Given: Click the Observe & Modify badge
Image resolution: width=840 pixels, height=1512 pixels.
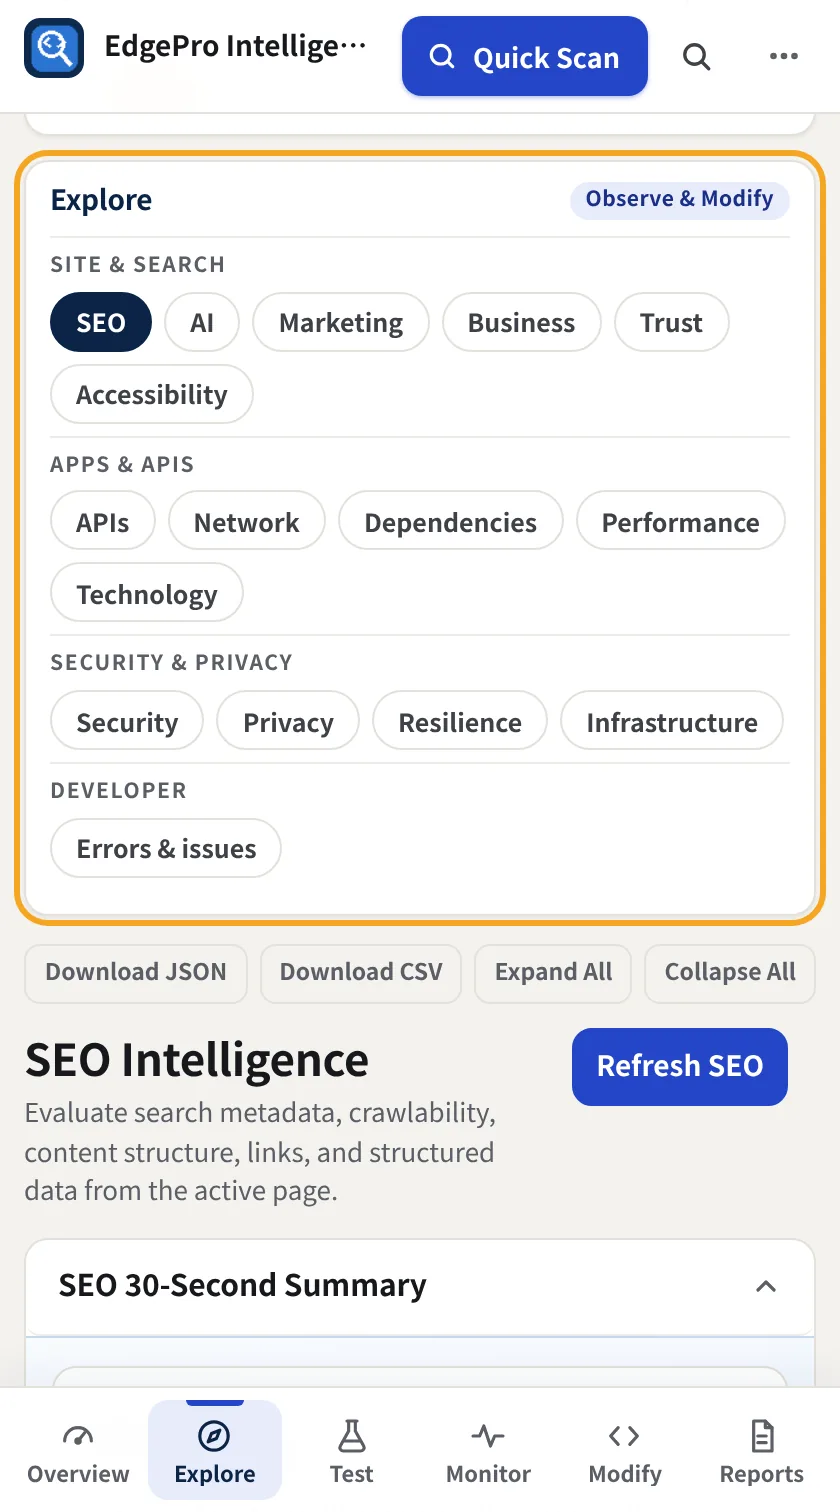Looking at the screenshot, I should 680,199.
